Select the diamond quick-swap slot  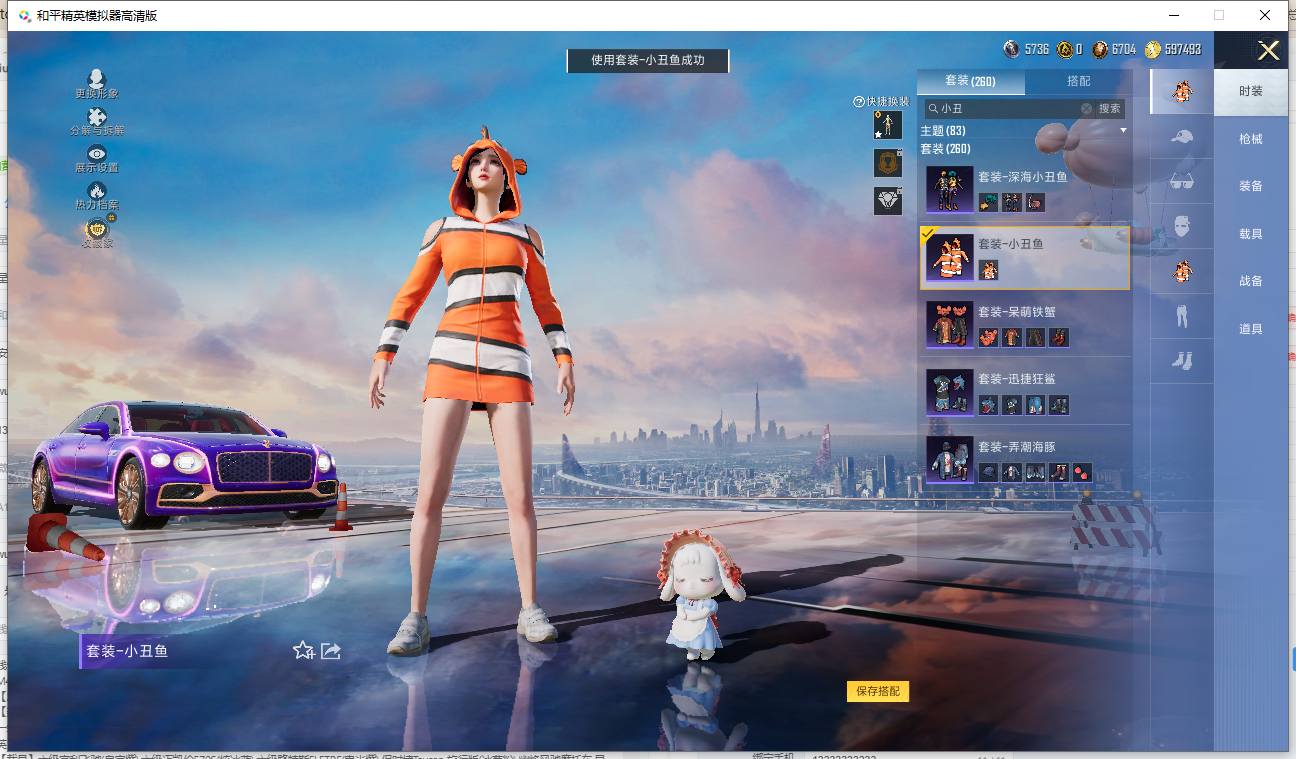[888, 200]
